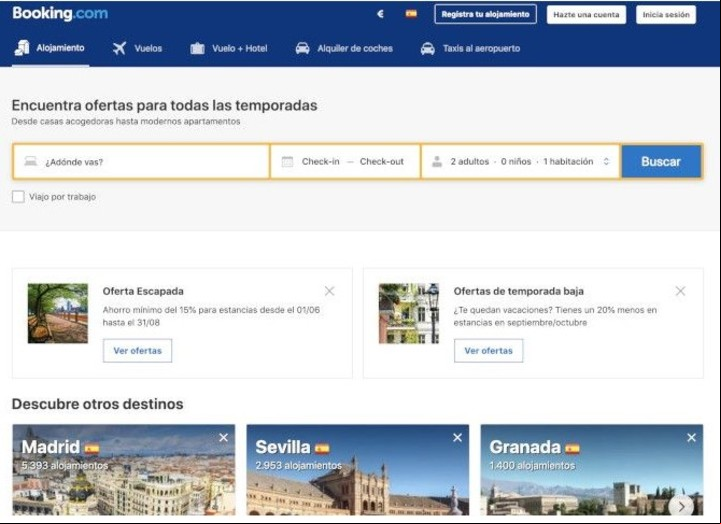Screen dimensions: 721x524
Task: Switch to the Vuelos tab
Action: pyautogui.click(x=137, y=48)
